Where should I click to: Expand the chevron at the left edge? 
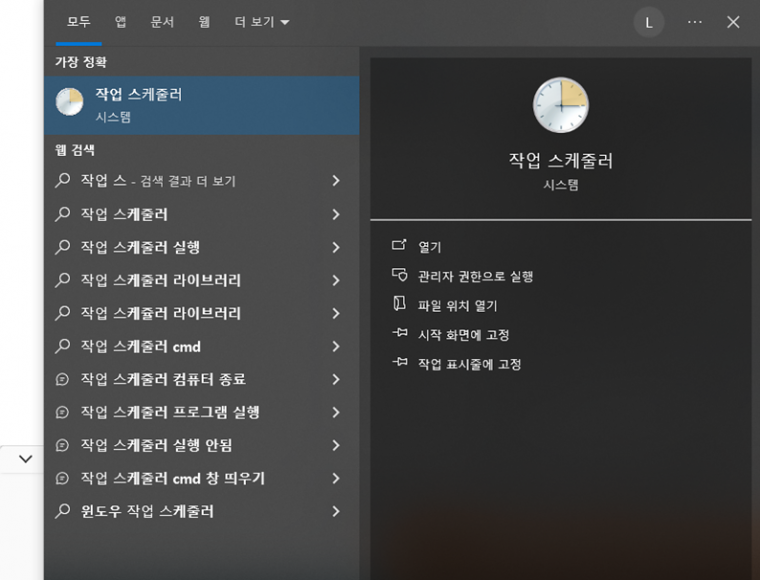tap(25, 459)
